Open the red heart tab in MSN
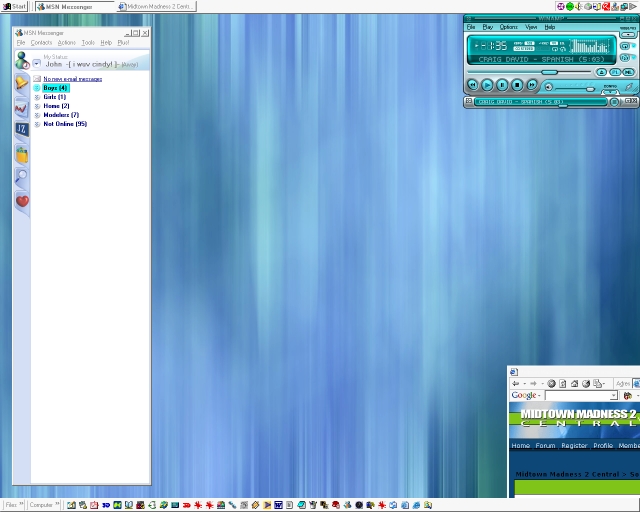640x512 pixels. (x=22, y=201)
